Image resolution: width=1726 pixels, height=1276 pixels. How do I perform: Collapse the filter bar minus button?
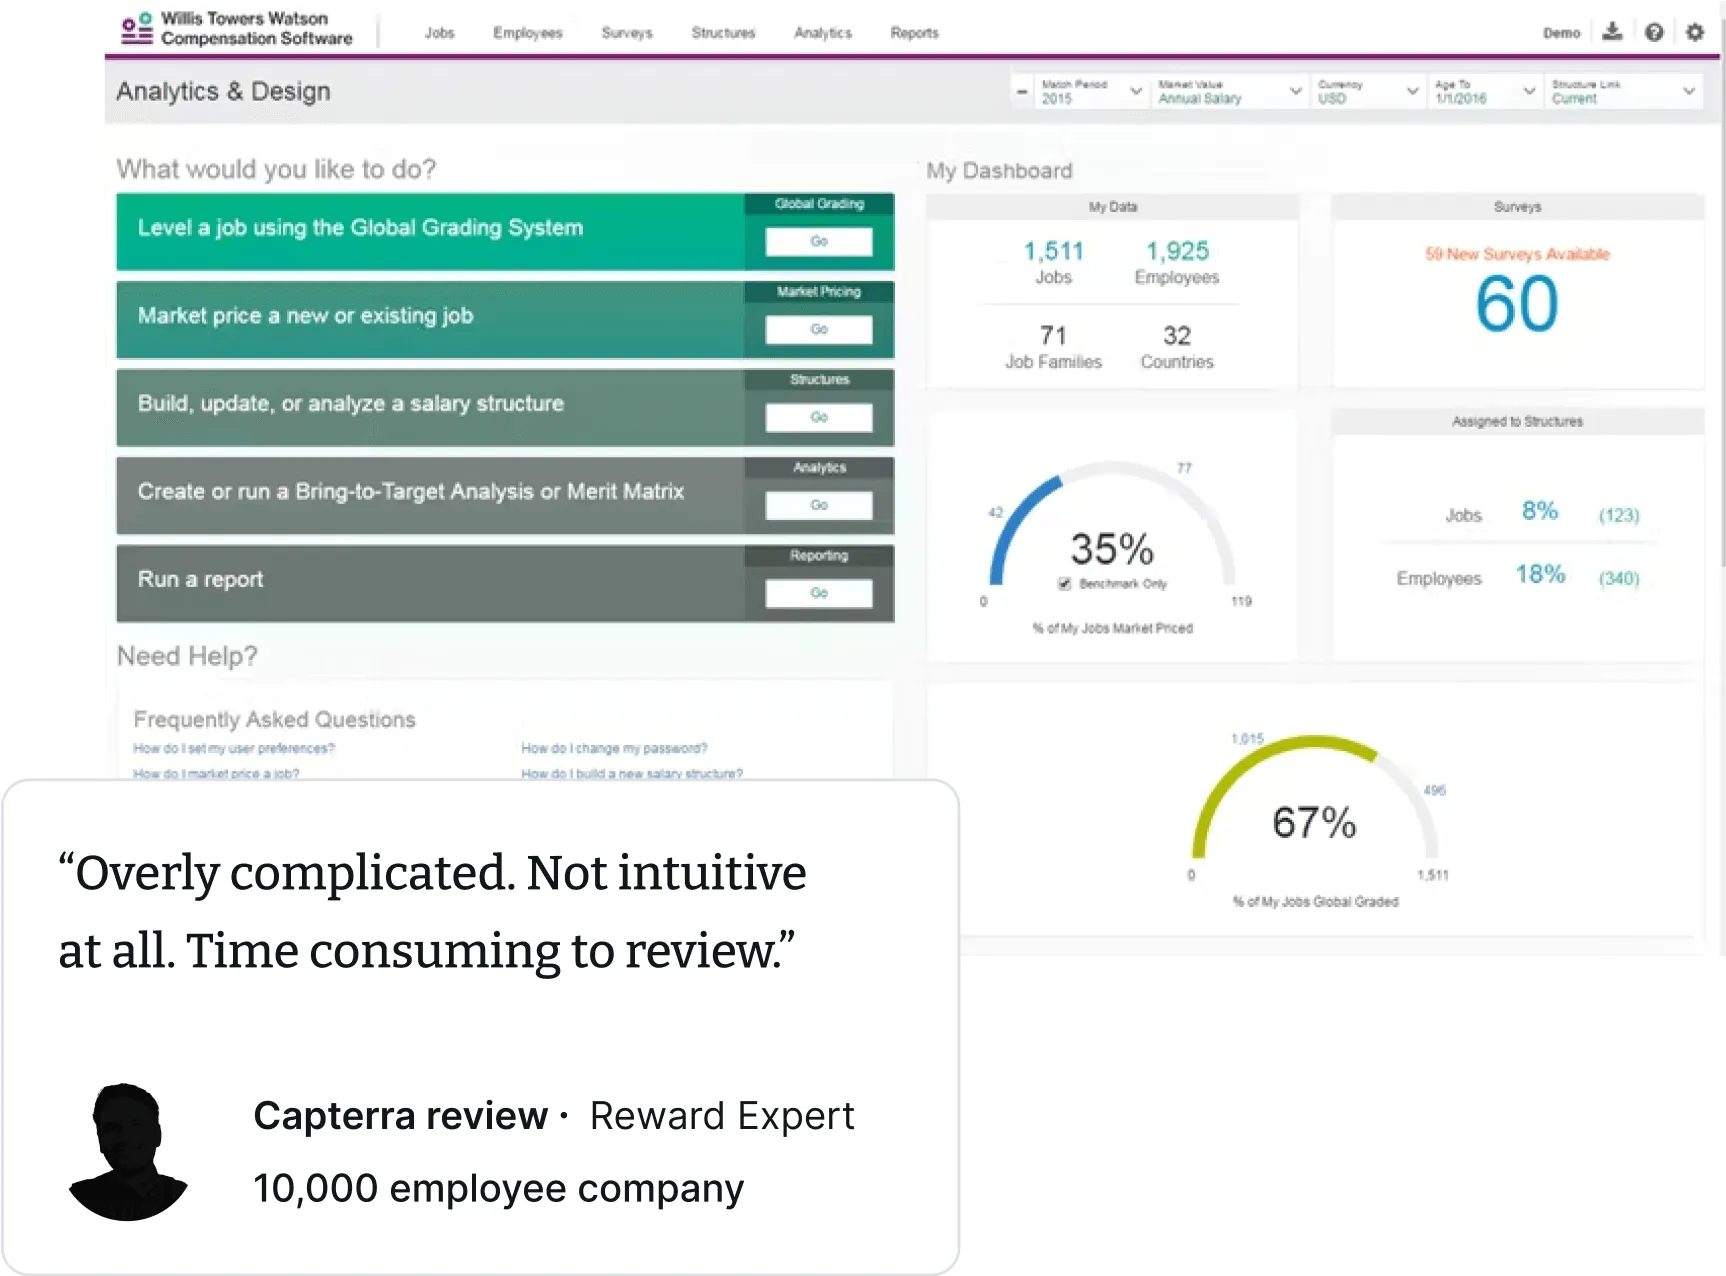coord(1022,91)
